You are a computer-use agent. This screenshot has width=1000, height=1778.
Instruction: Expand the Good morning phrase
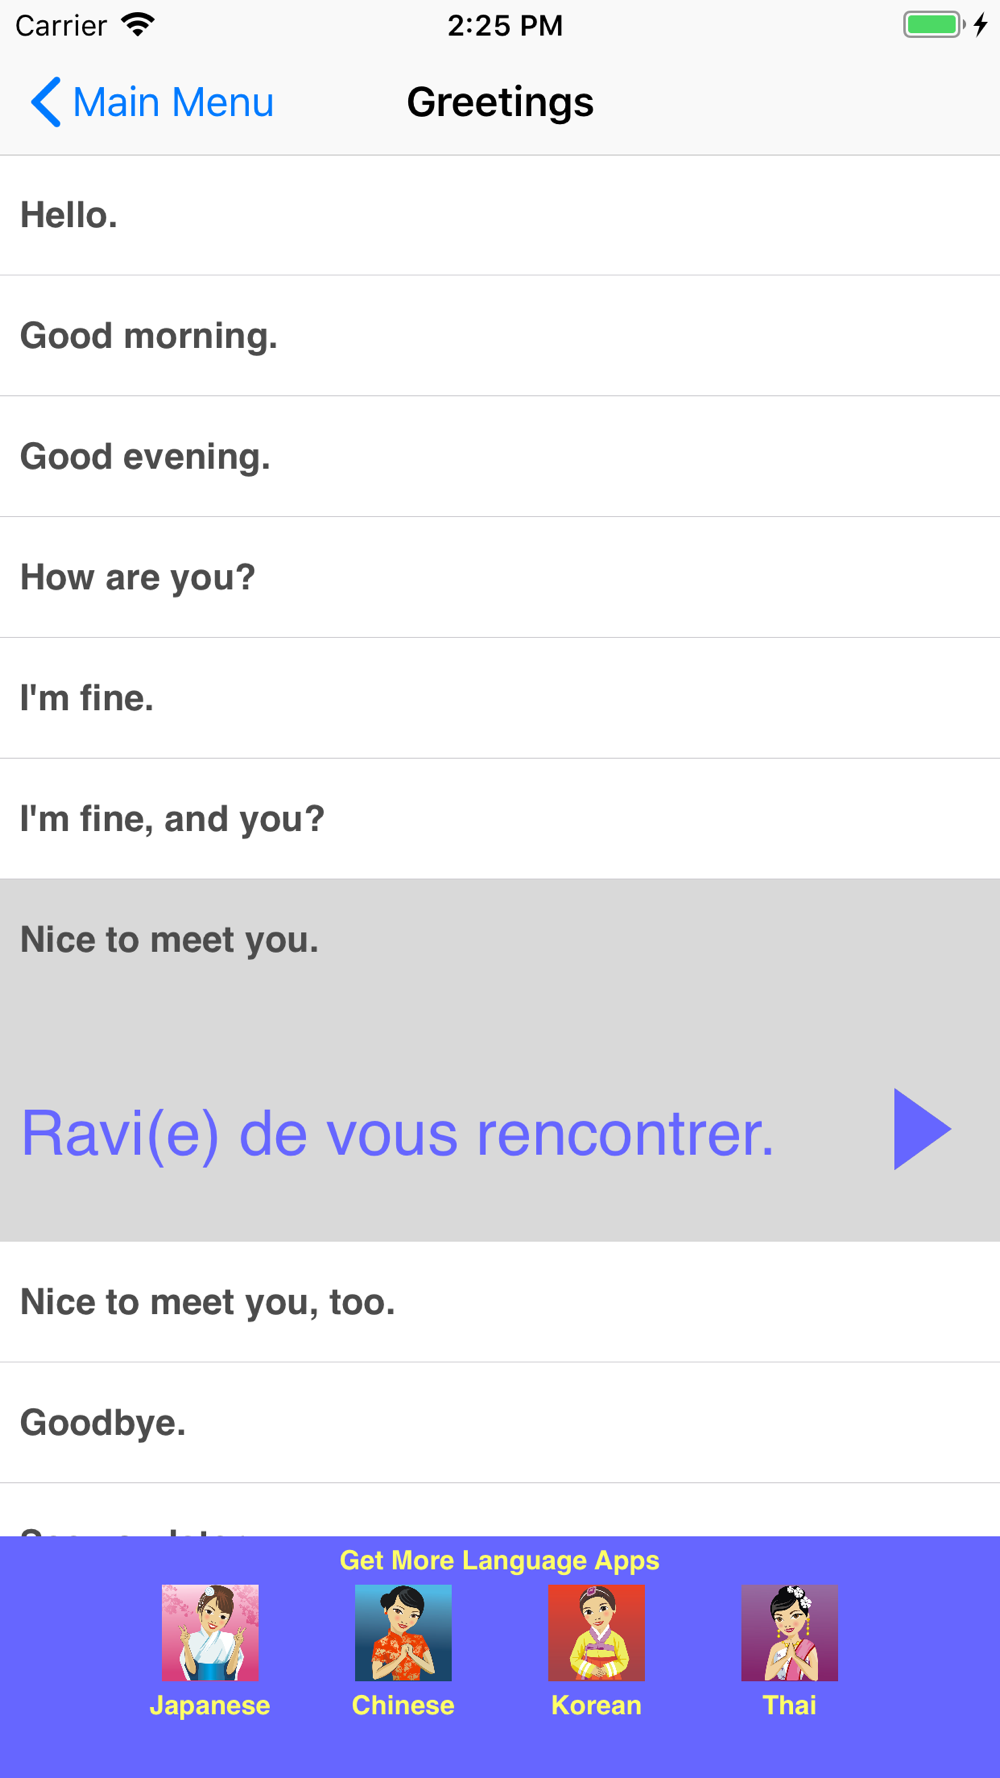tap(500, 336)
